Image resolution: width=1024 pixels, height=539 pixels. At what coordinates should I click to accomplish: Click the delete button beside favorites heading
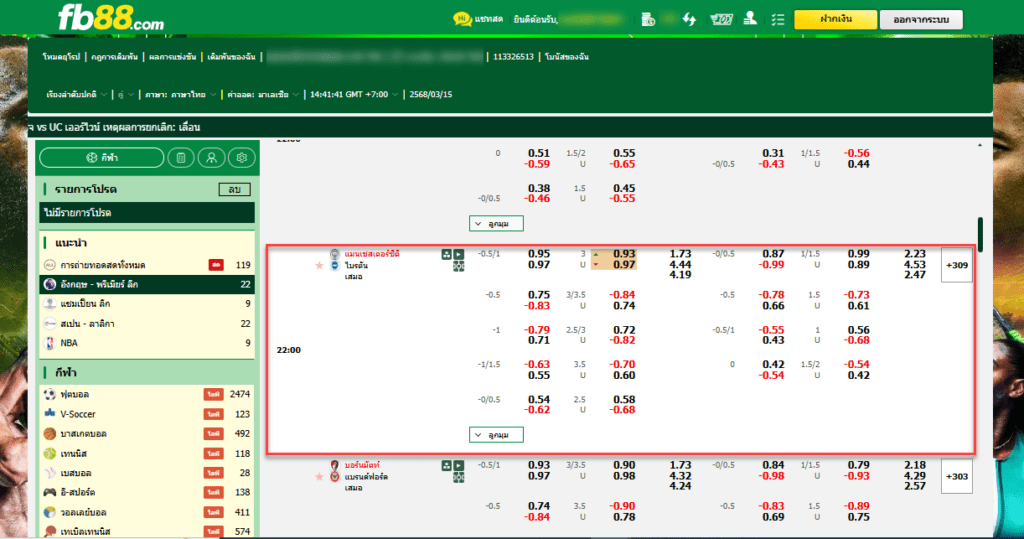[234, 189]
